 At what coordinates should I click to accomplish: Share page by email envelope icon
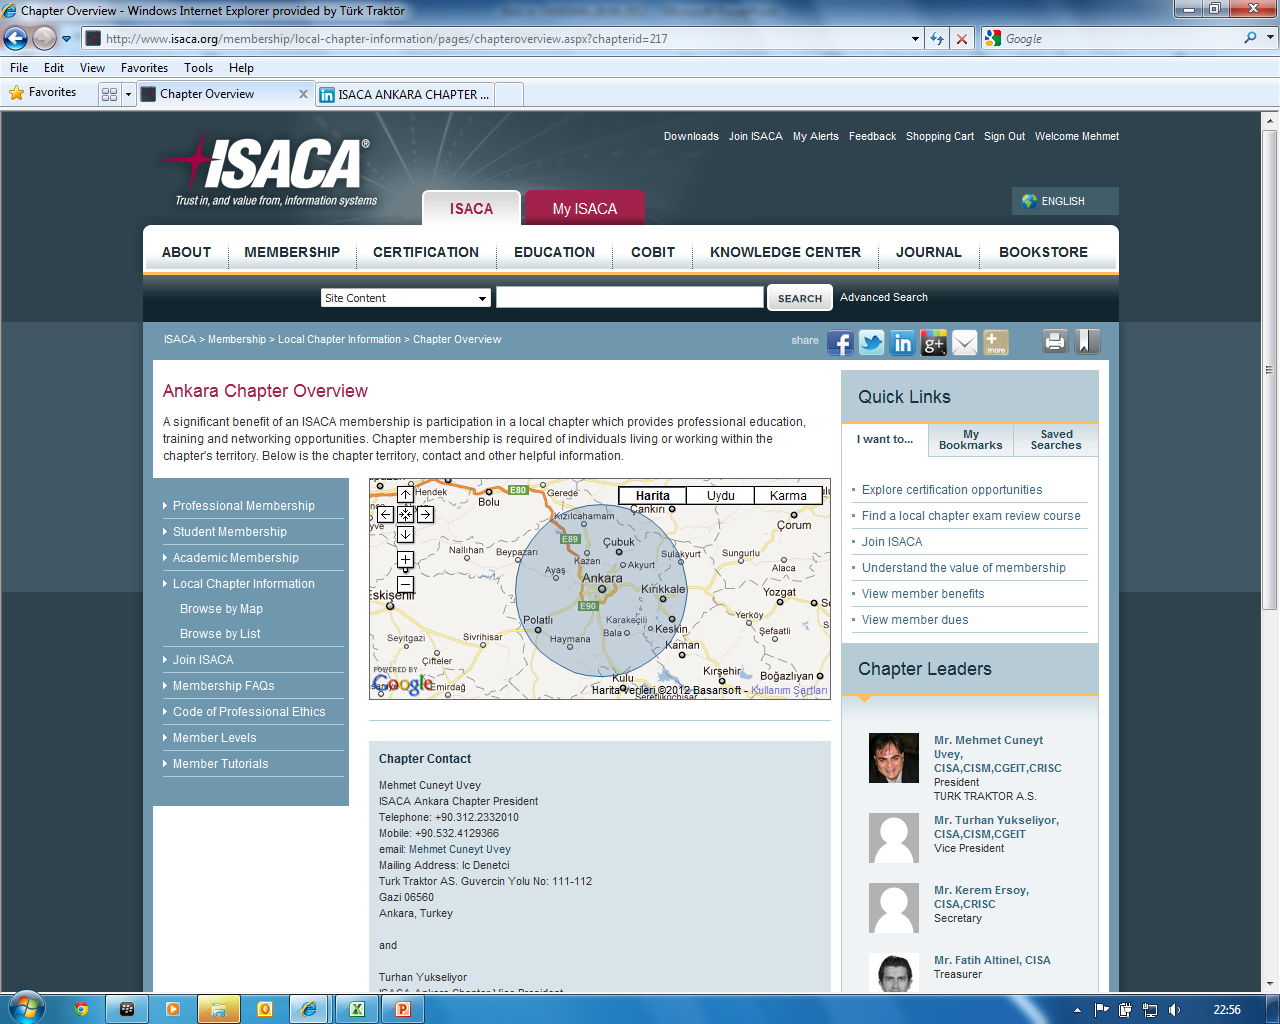[965, 343]
